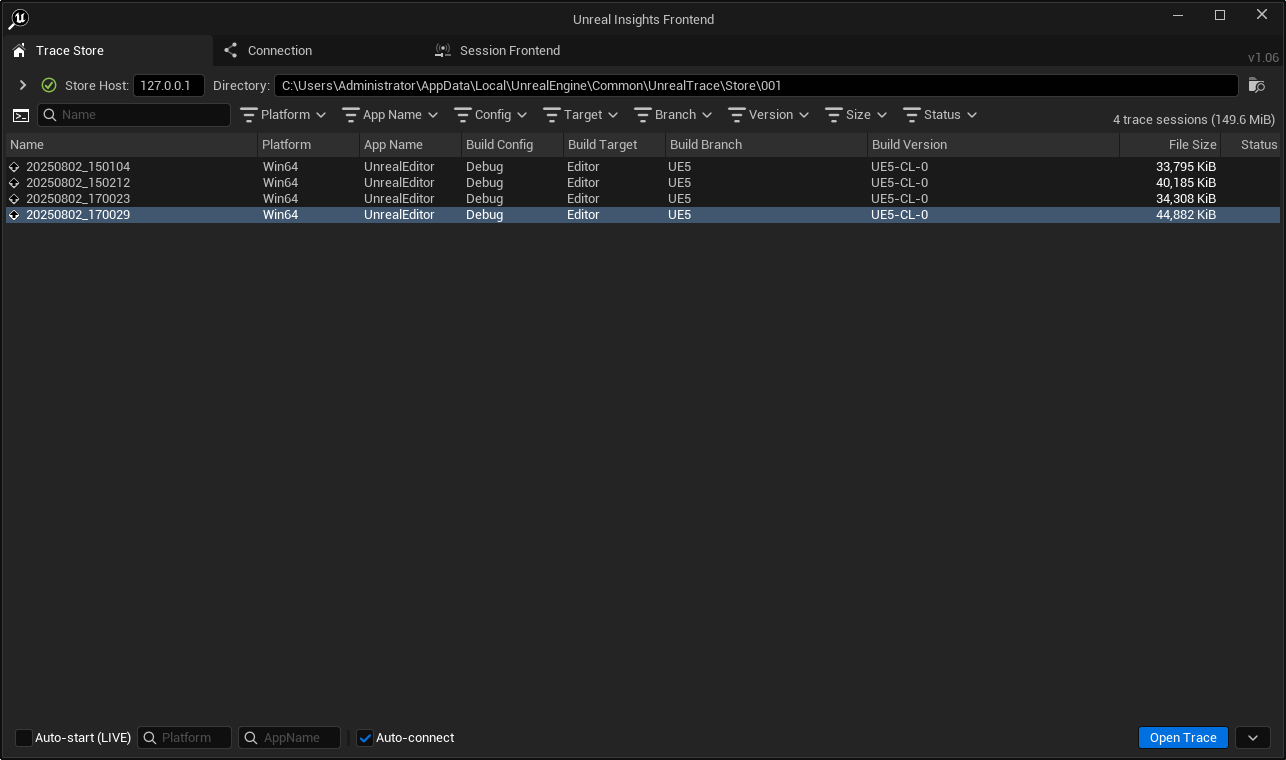
Task: Open the dropdown arrow next to Open Trace
Action: 1253,738
